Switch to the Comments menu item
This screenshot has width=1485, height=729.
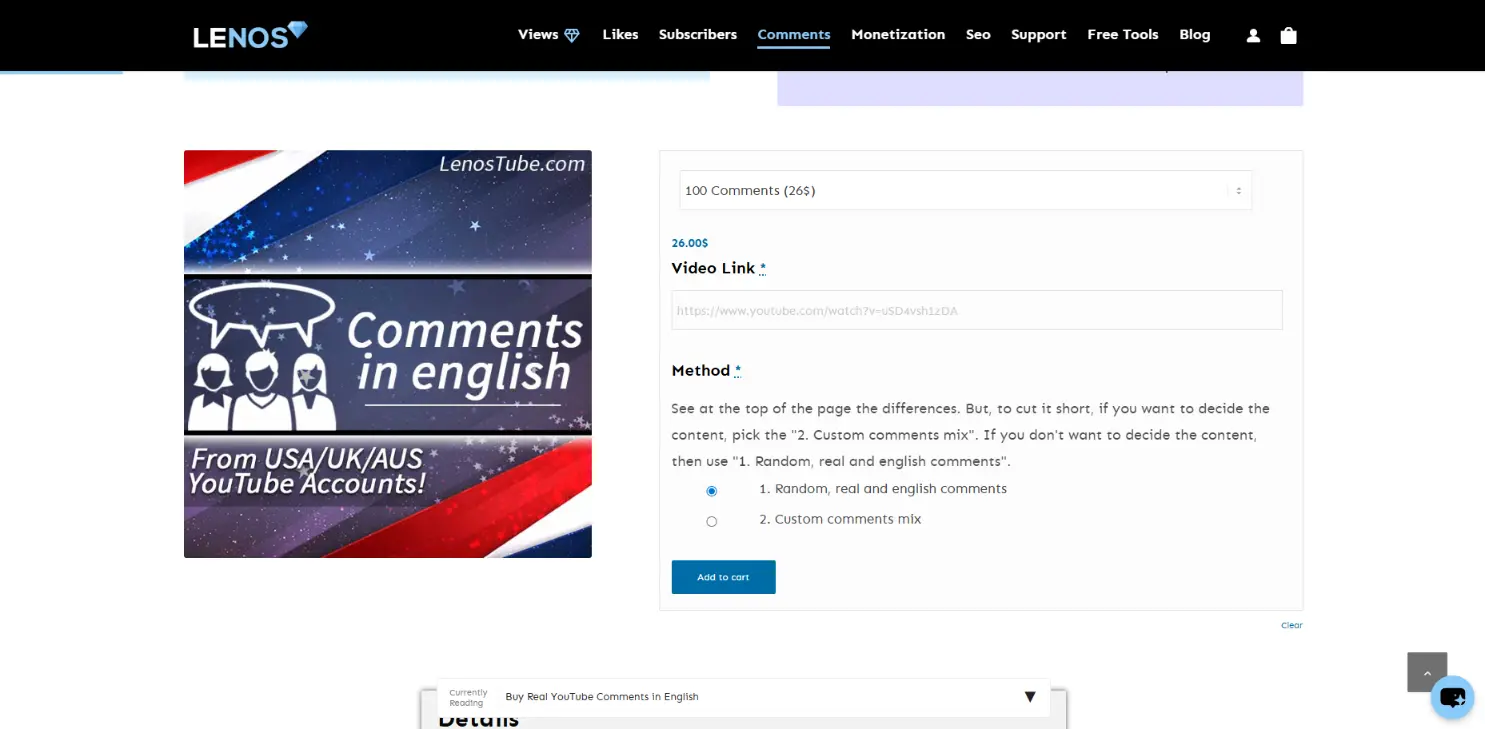[793, 34]
